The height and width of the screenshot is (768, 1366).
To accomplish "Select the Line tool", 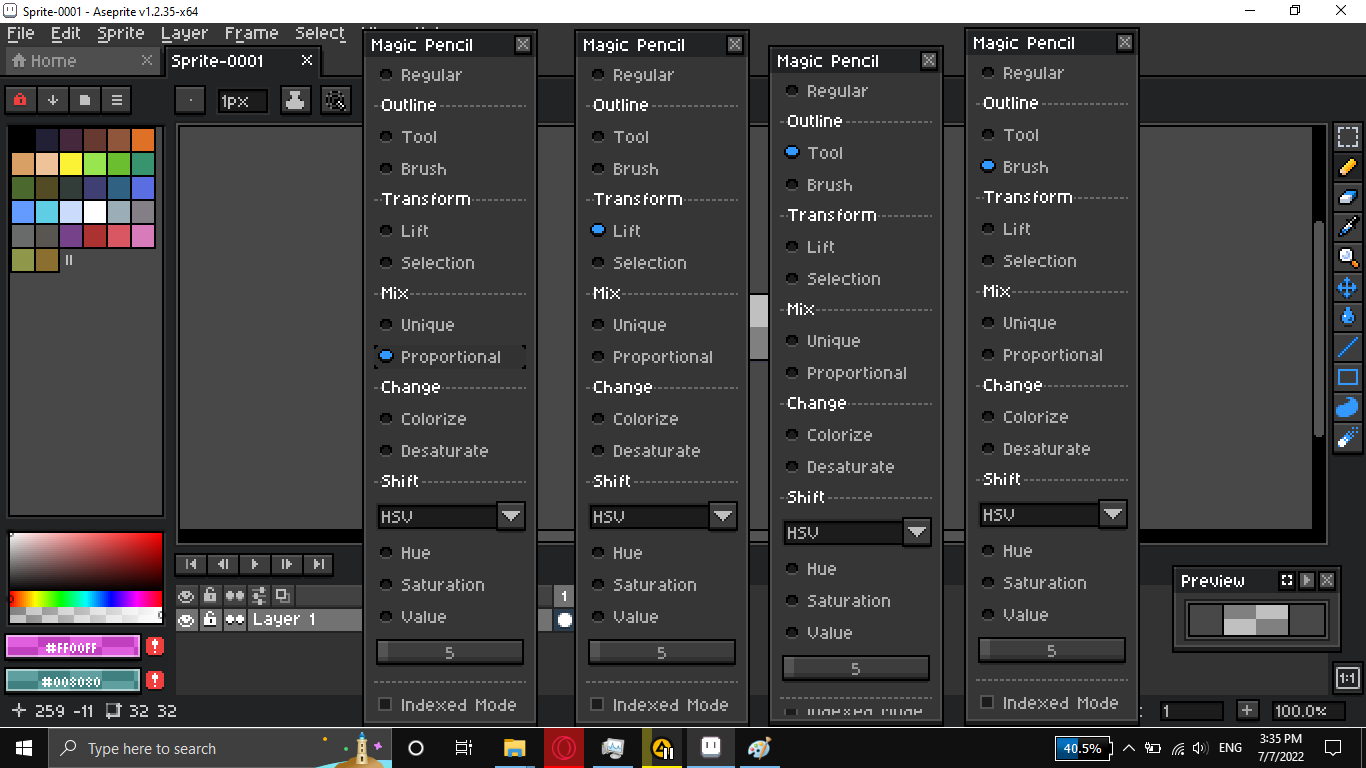I will [x=1347, y=347].
